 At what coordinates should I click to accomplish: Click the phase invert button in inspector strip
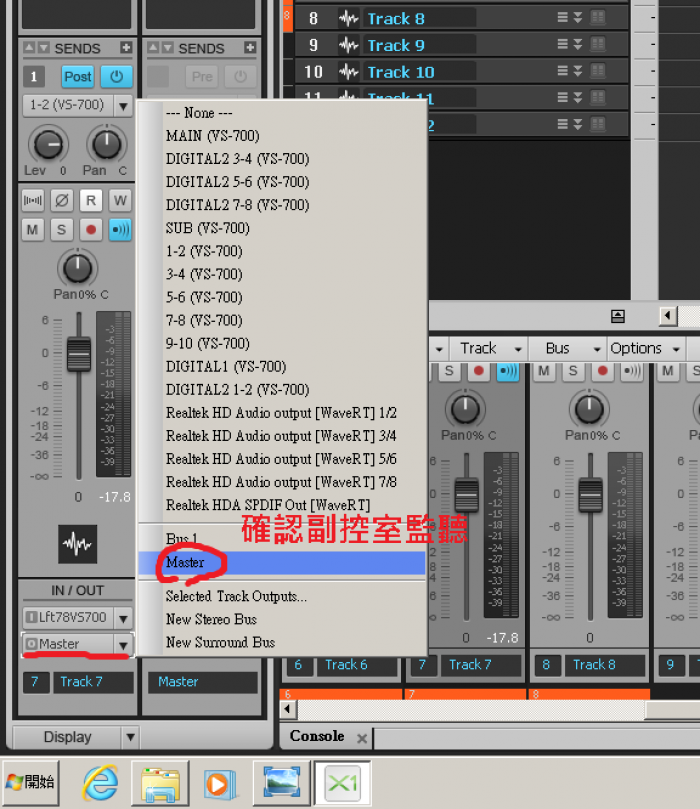click(x=62, y=200)
